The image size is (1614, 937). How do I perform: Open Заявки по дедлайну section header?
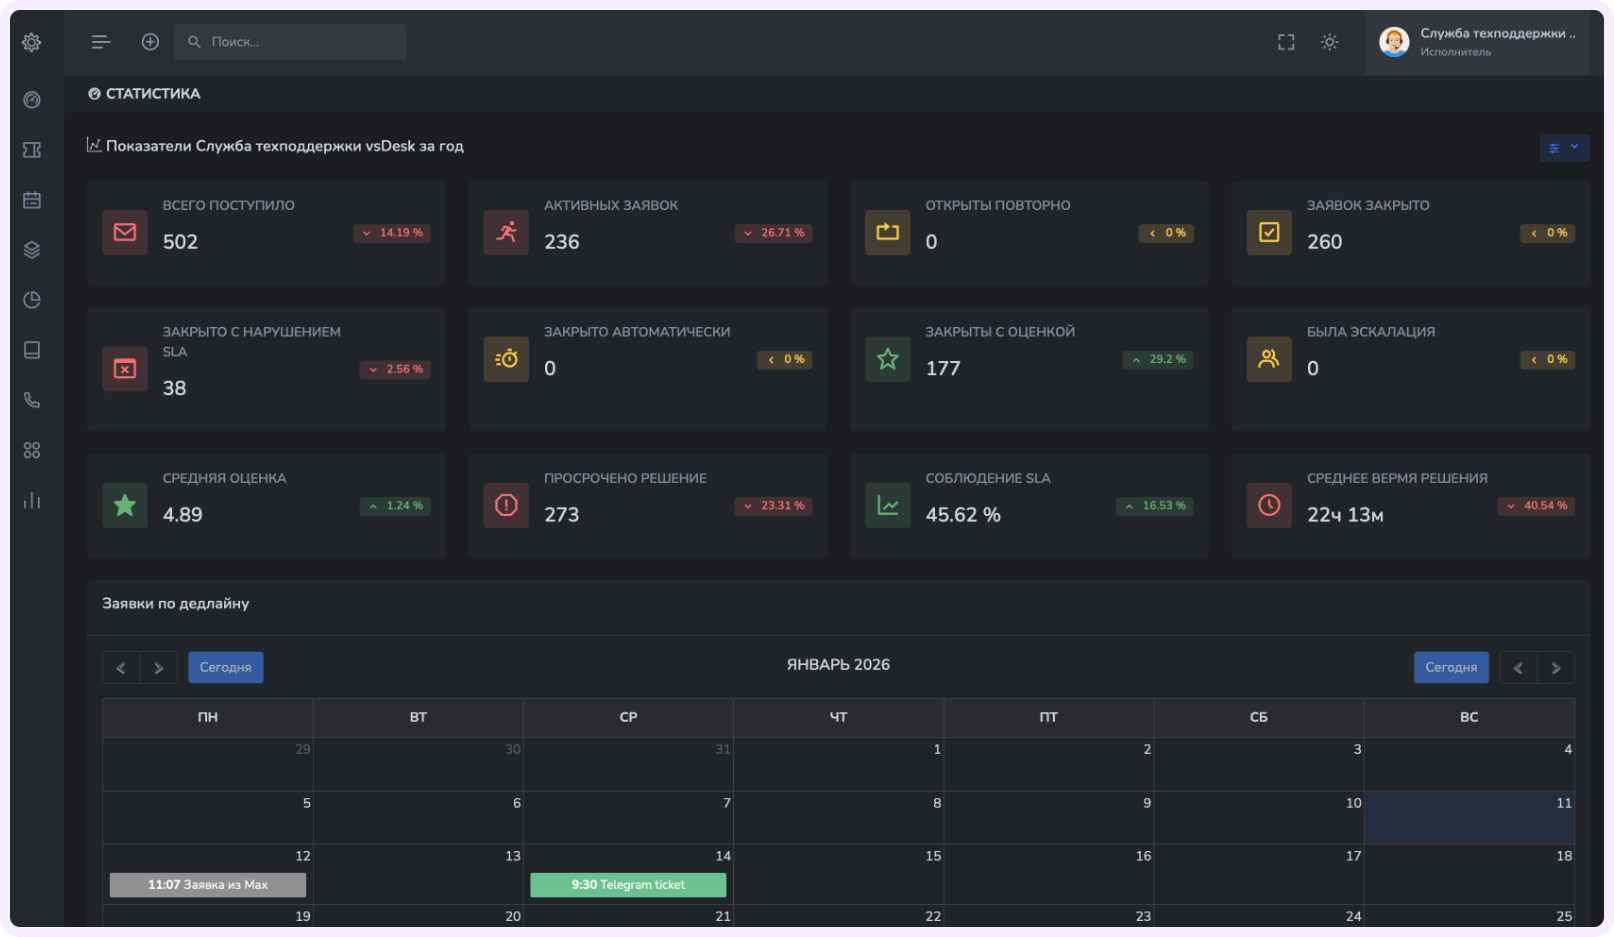click(174, 604)
